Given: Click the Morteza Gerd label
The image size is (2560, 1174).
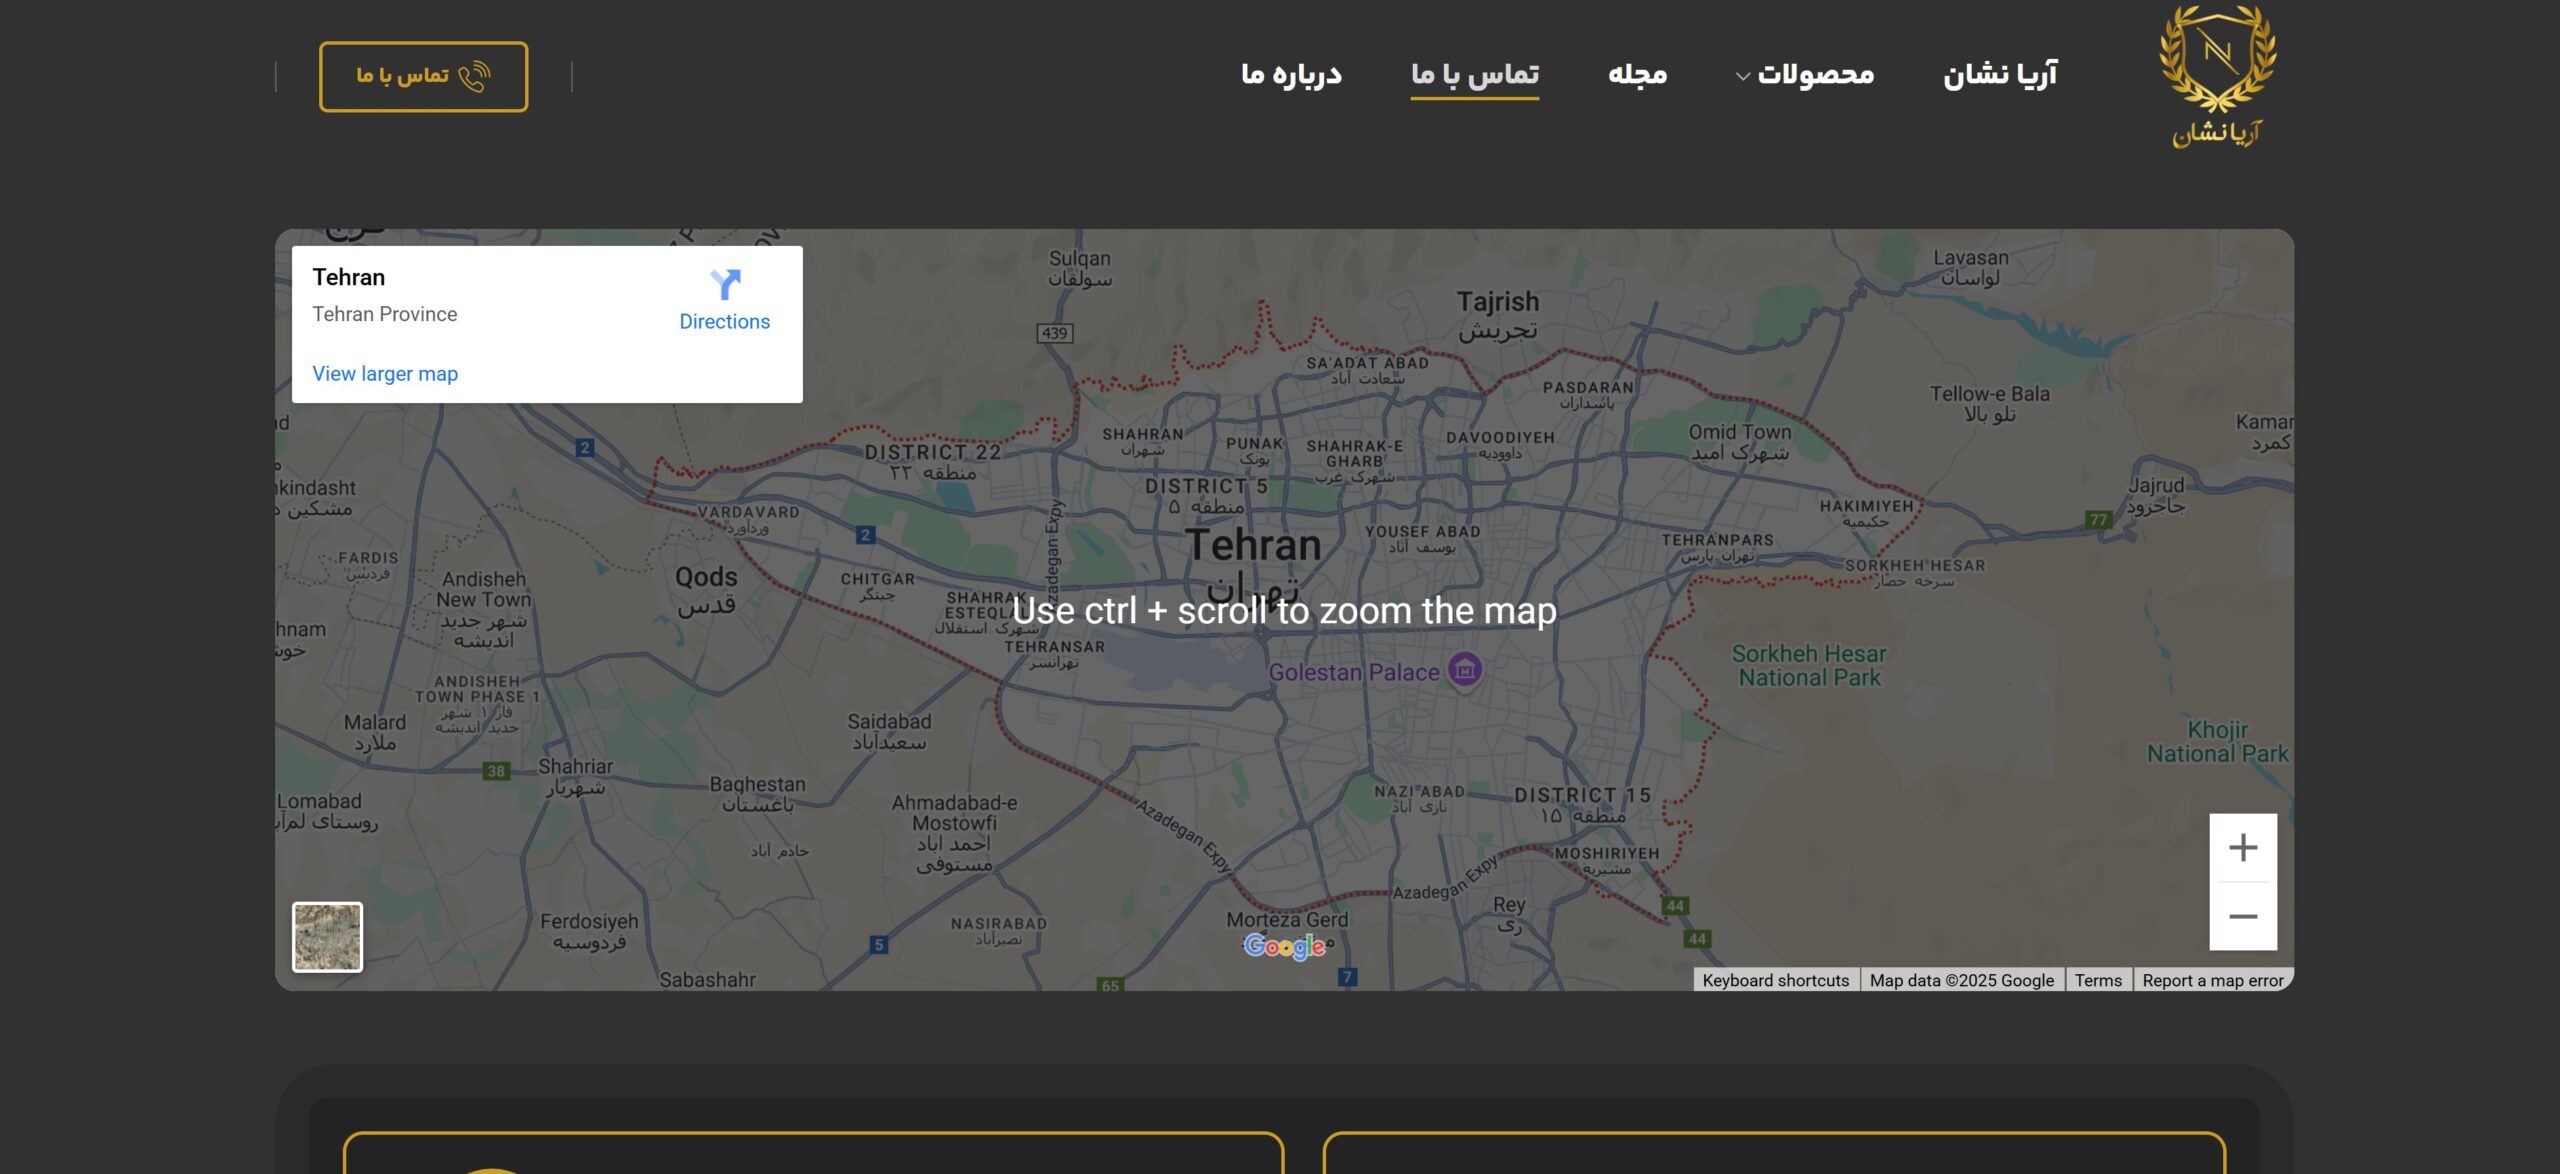Looking at the screenshot, I should (1287, 919).
